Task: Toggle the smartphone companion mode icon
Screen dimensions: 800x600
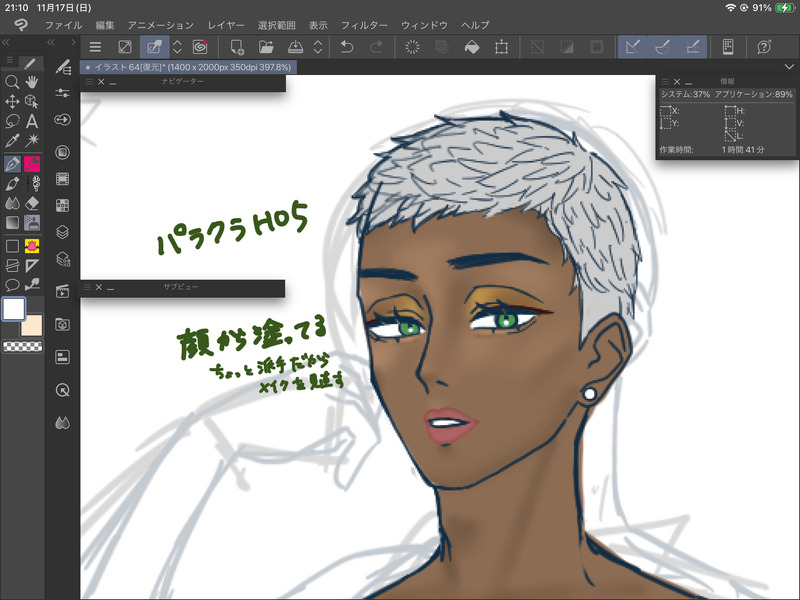Action: (x=728, y=47)
